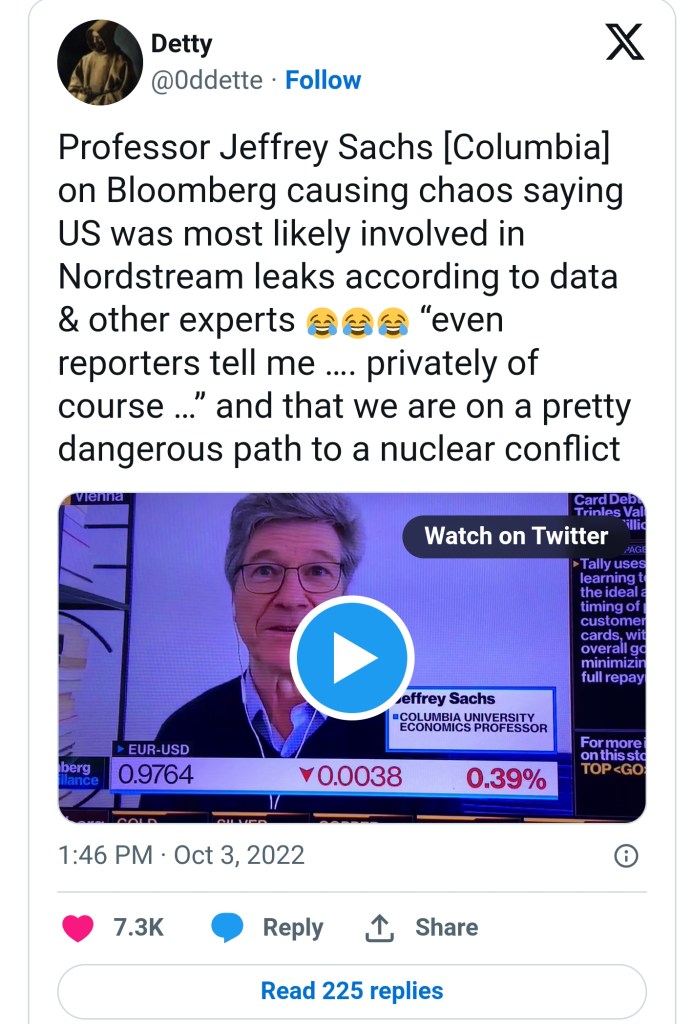Click the Columbia University caption in the video

coord(470,722)
